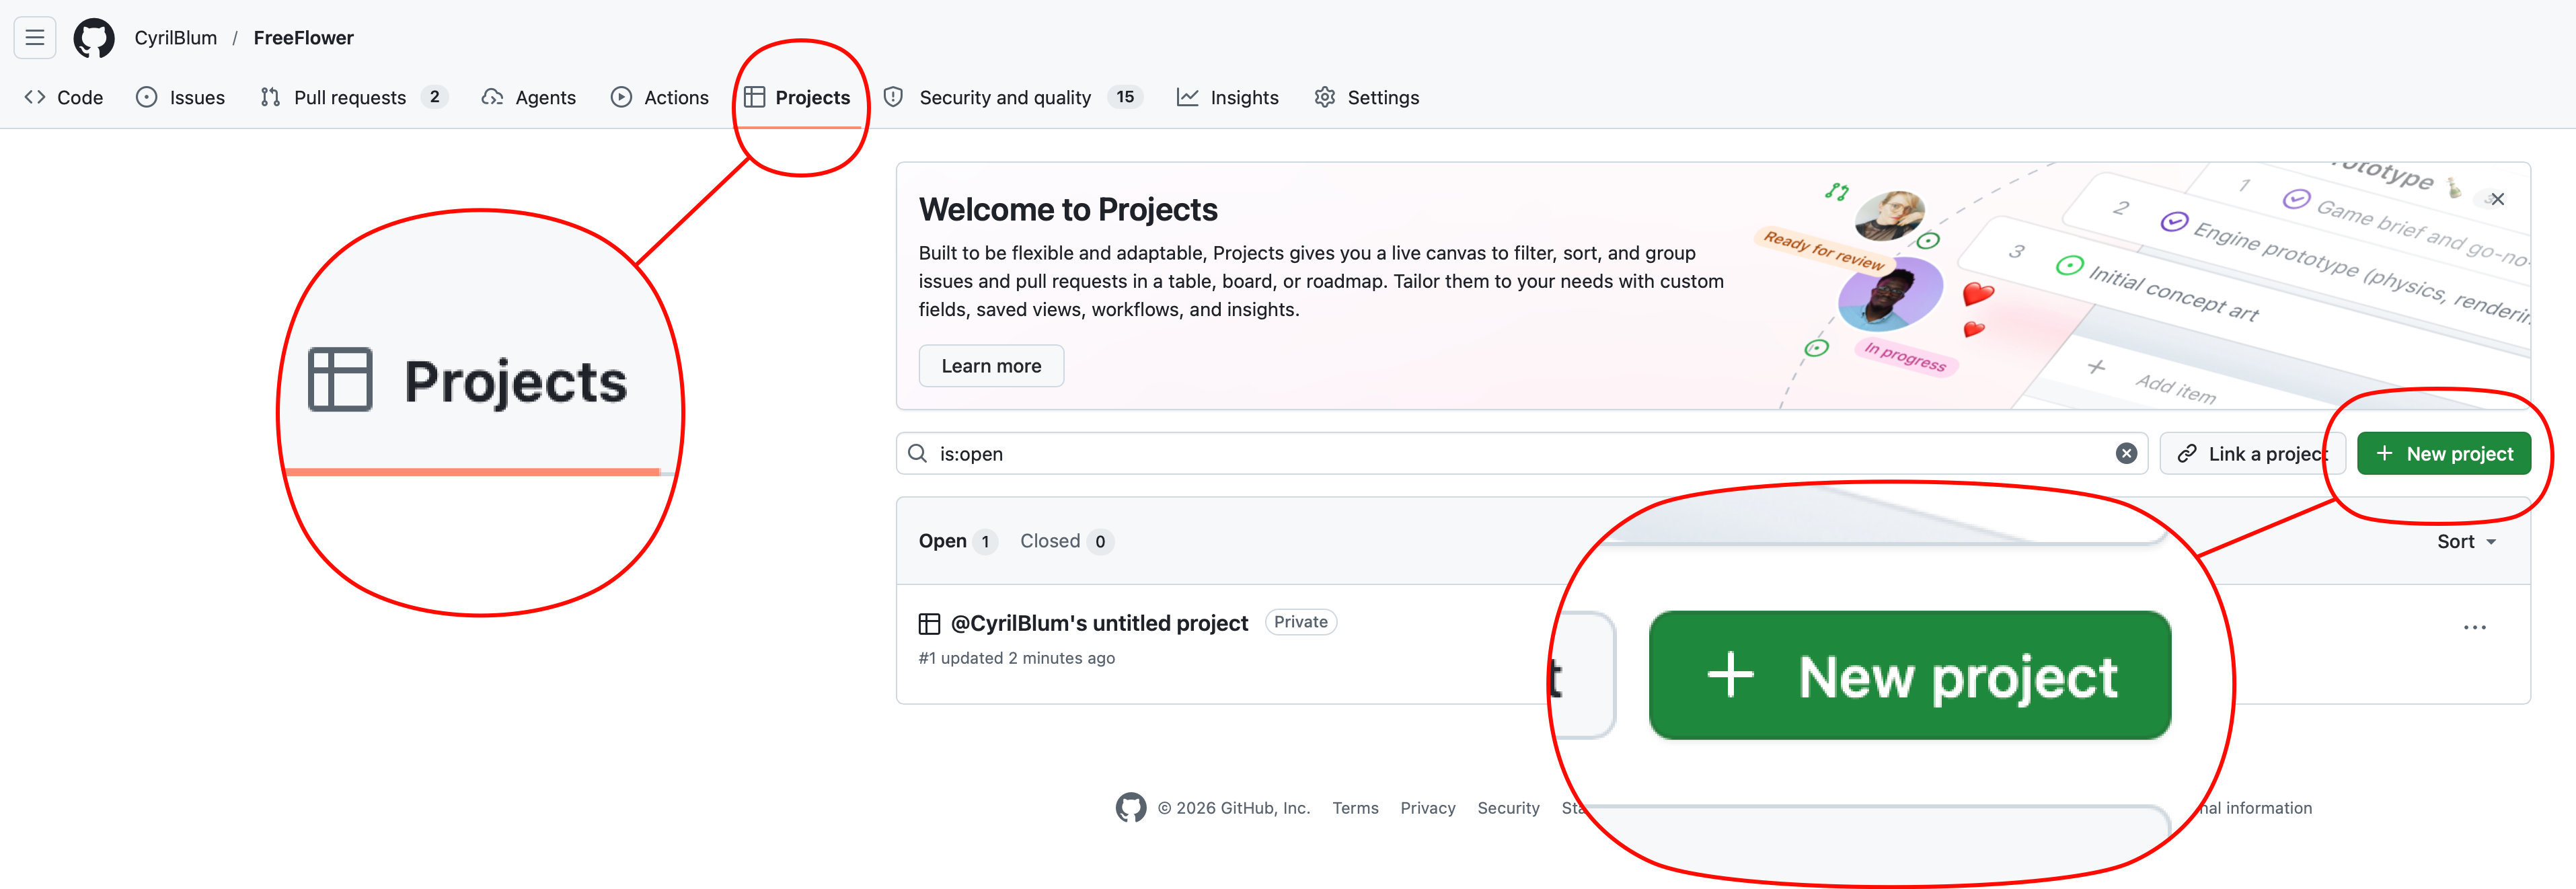Show Open projects list
This screenshot has height=889, width=2576.
(x=957, y=541)
